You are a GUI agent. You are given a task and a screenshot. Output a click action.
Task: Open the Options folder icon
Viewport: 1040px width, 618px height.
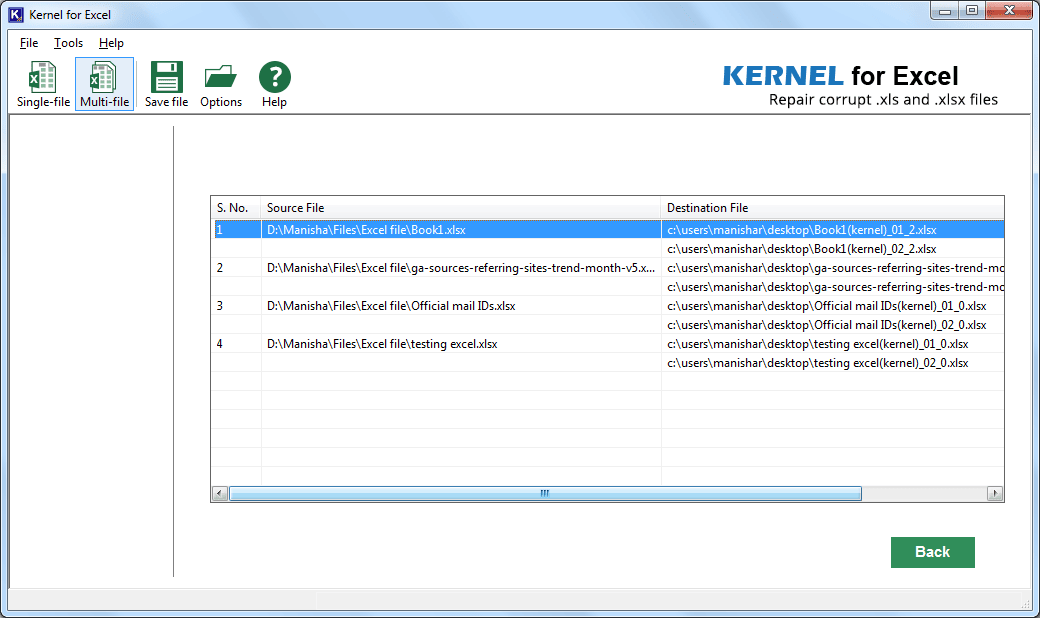[221, 84]
